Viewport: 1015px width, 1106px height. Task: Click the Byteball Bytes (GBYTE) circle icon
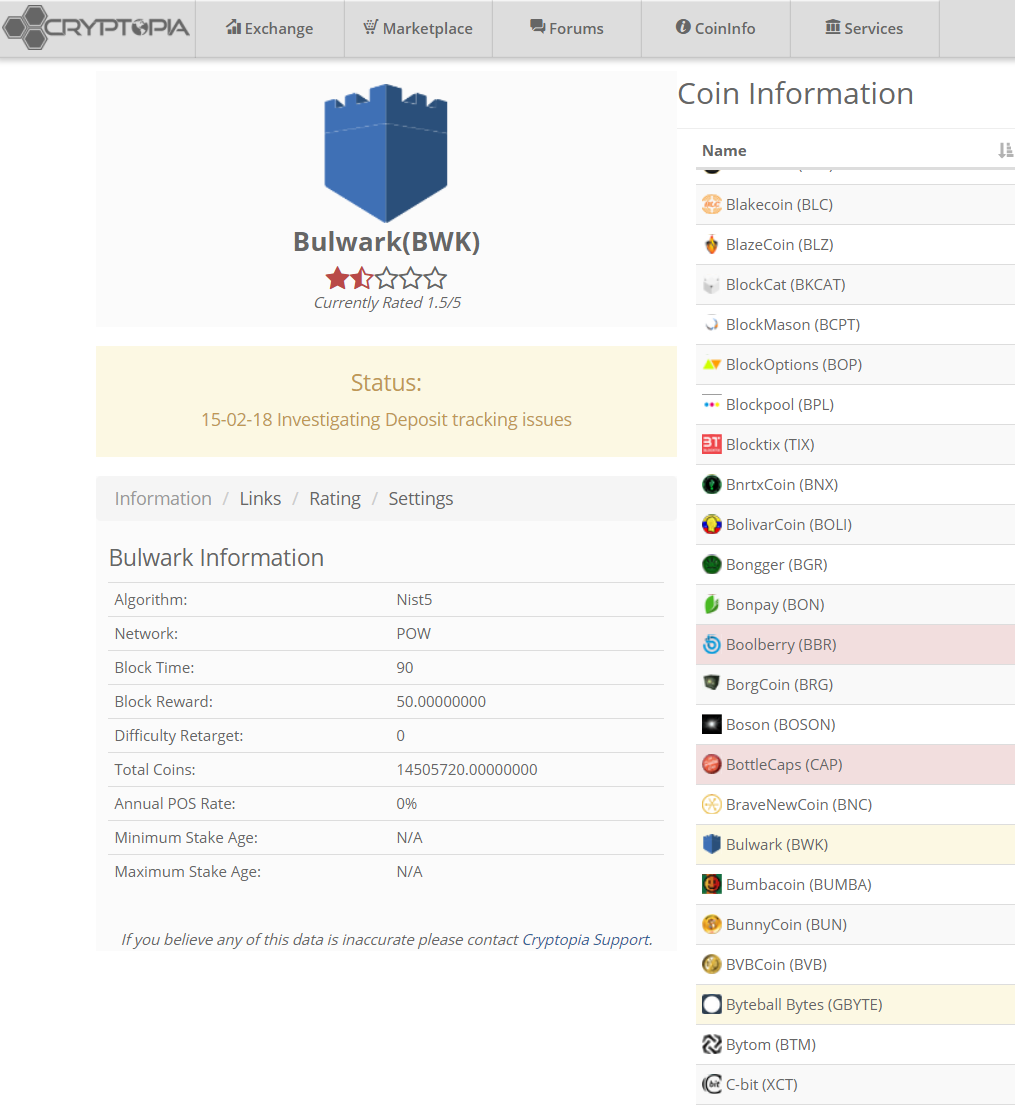[x=712, y=1004]
